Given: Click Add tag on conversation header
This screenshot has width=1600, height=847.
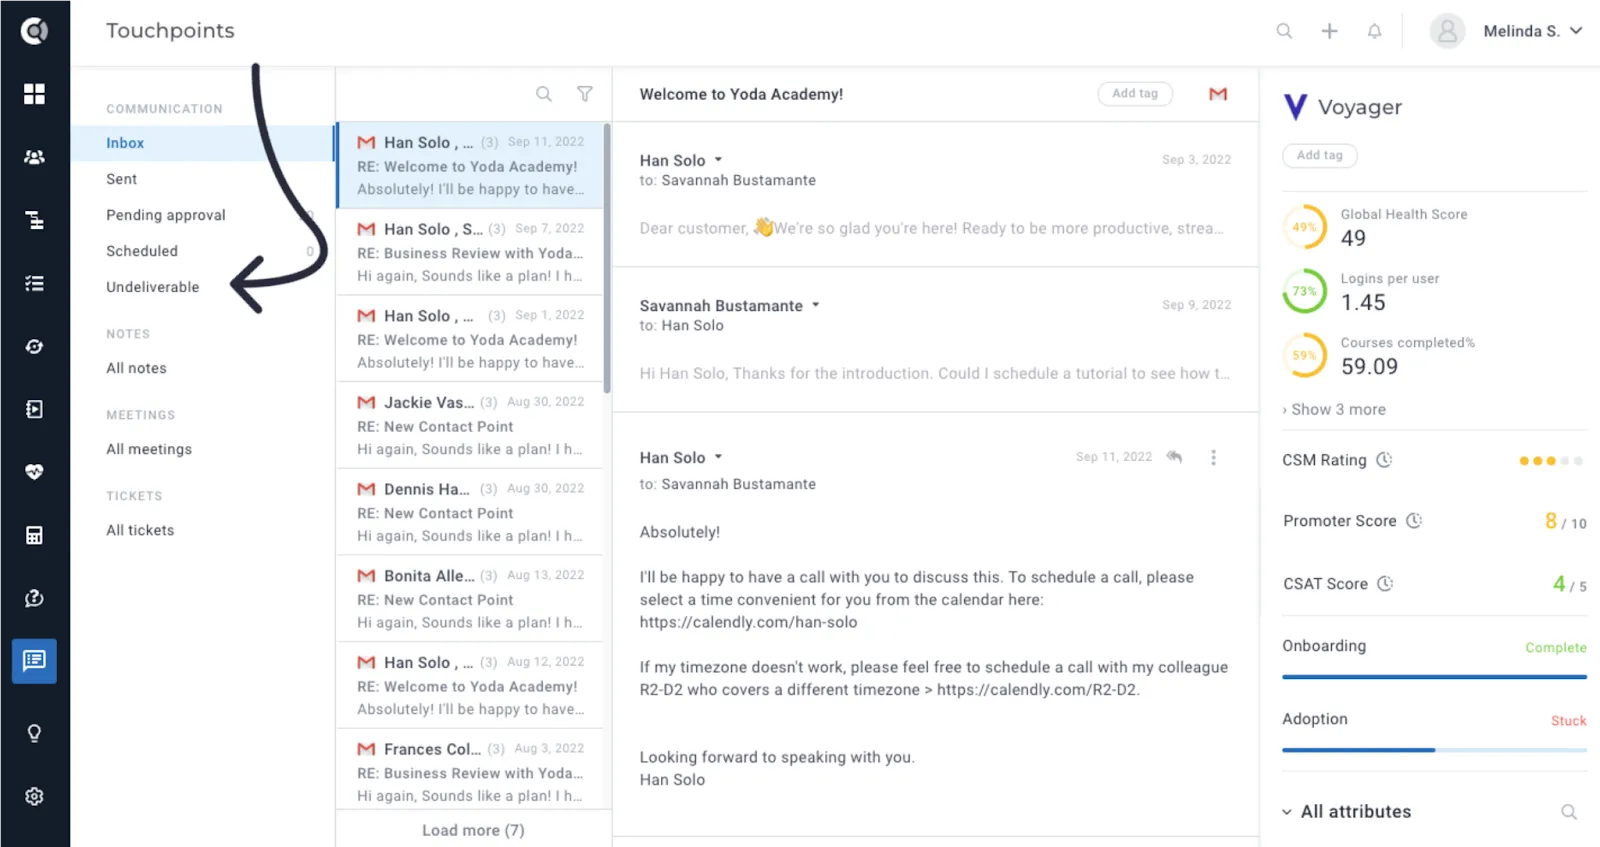Looking at the screenshot, I should pyautogui.click(x=1135, y=94).
